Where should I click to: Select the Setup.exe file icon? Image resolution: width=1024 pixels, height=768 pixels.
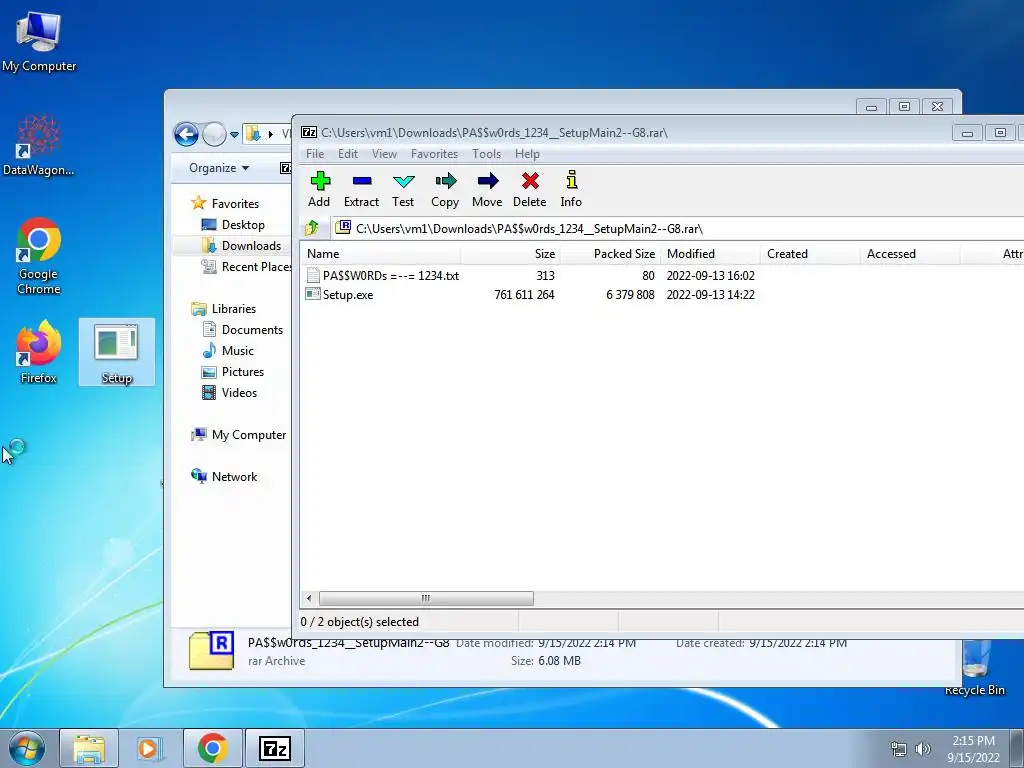[x=313, y=295]
